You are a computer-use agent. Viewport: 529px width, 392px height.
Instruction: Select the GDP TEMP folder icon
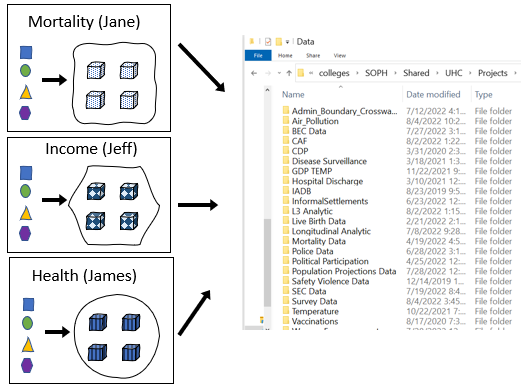click(286, 170)
